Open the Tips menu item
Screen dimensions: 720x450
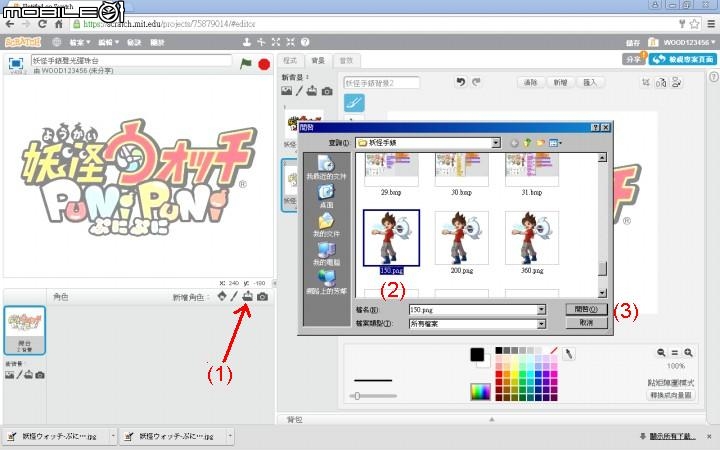coord(134,43)
